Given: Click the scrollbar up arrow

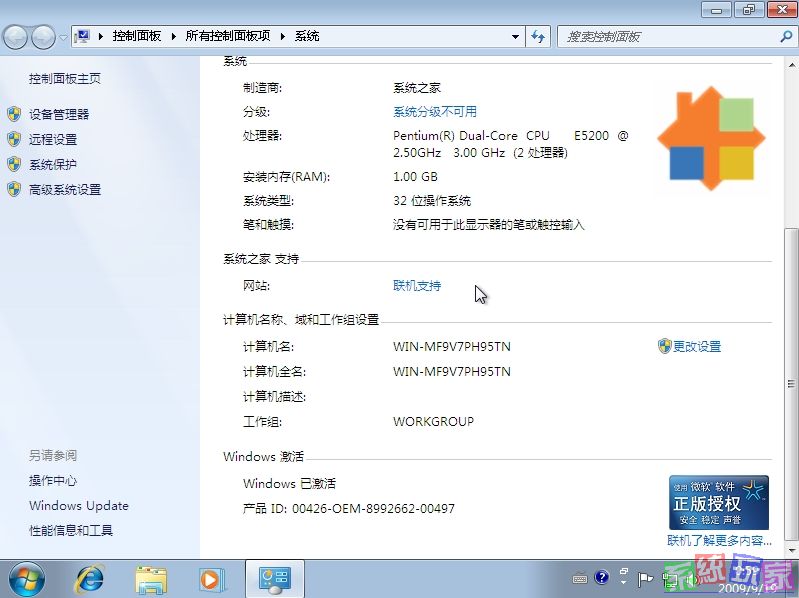Looking at the screenshot, I should [792, 65].
